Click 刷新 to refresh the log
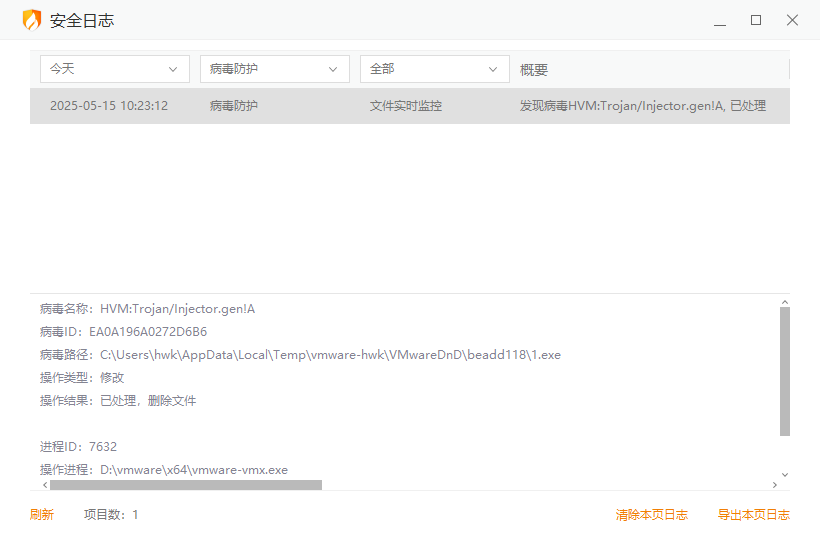Screen dimensions: 820x540 42,515
